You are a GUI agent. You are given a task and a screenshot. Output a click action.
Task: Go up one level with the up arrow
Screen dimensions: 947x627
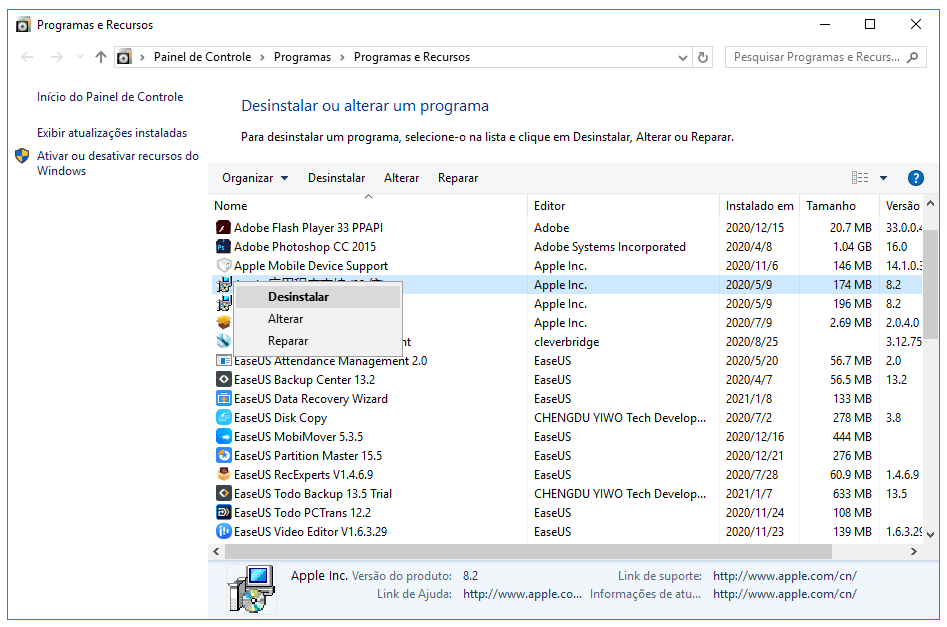(100, 58)
